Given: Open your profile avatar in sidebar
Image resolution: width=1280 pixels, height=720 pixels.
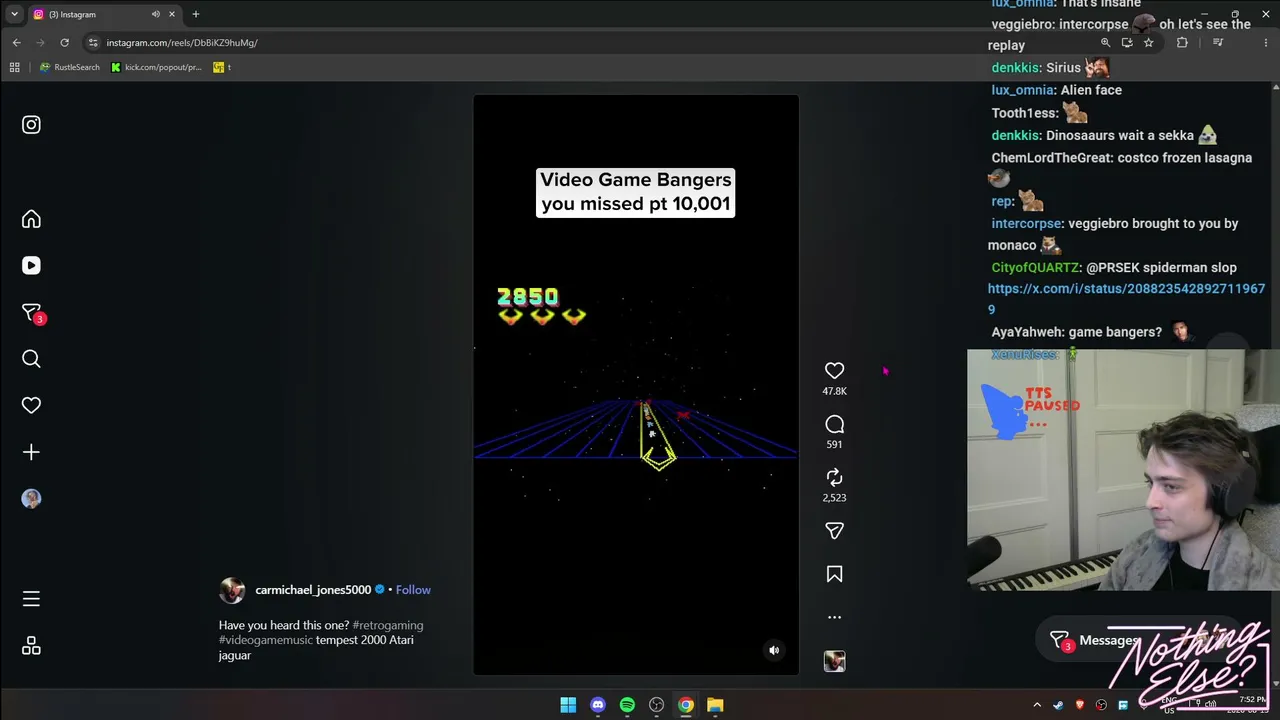Looking at the screenshot, I should [31, 498].
